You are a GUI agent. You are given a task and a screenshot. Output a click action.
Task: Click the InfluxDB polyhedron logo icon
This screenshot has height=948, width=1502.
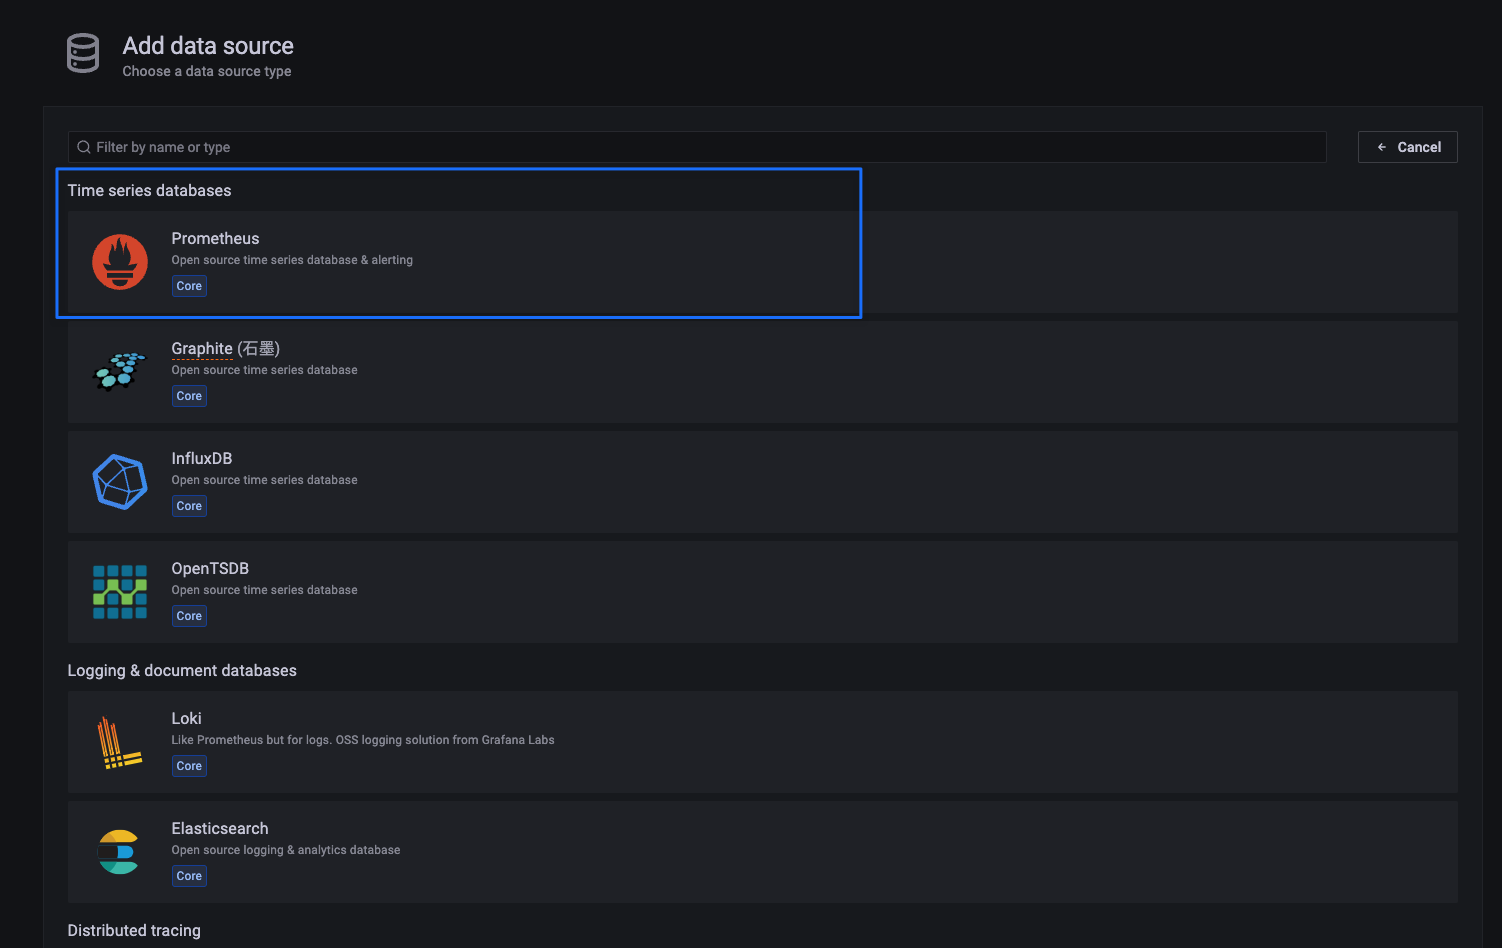pos(120,482)
